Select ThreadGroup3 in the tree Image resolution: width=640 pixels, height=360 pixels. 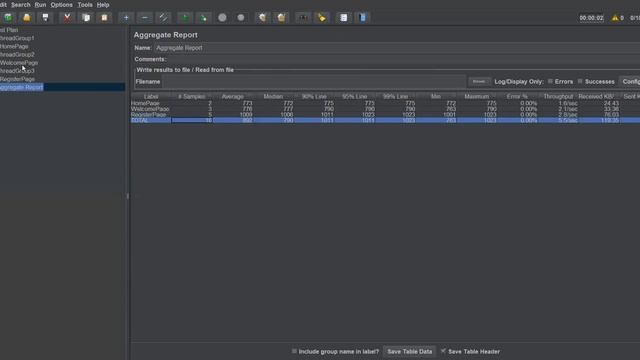point(17,71)
